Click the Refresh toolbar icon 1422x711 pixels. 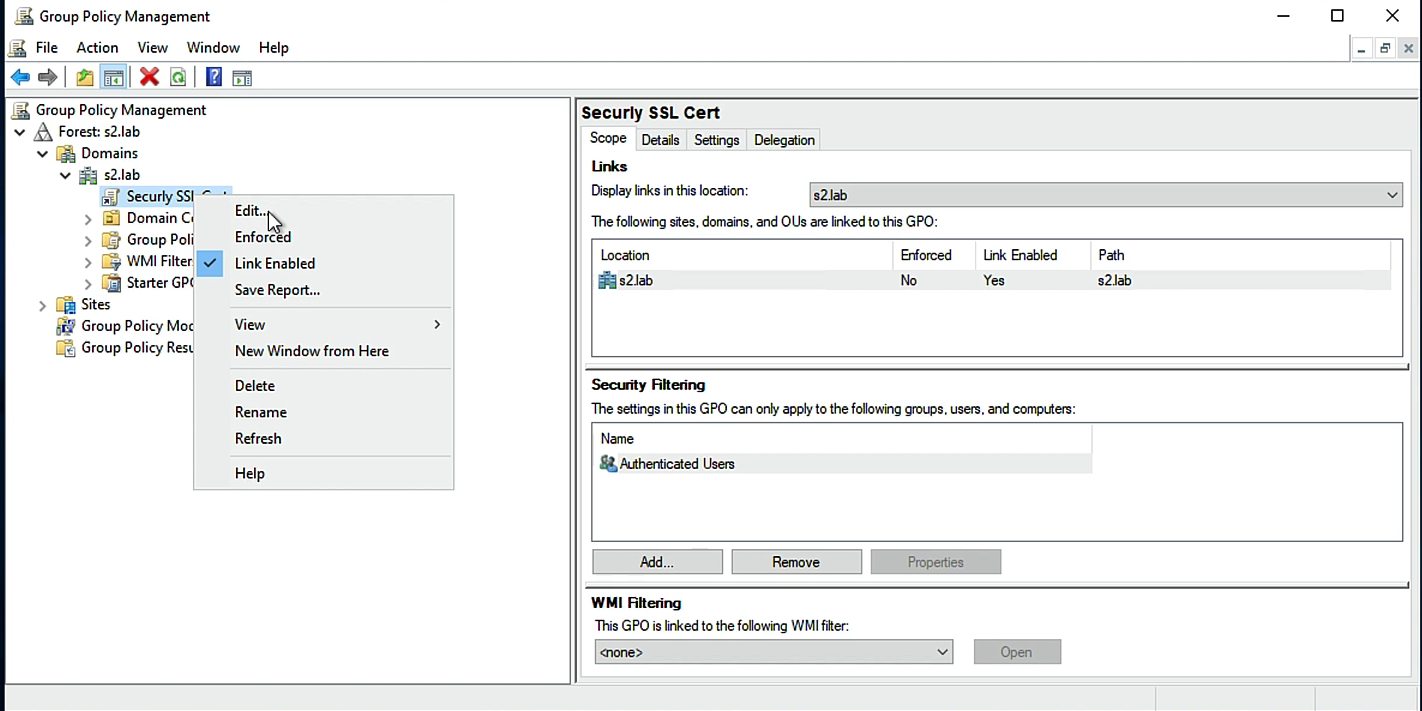click(x=178, y=78)
